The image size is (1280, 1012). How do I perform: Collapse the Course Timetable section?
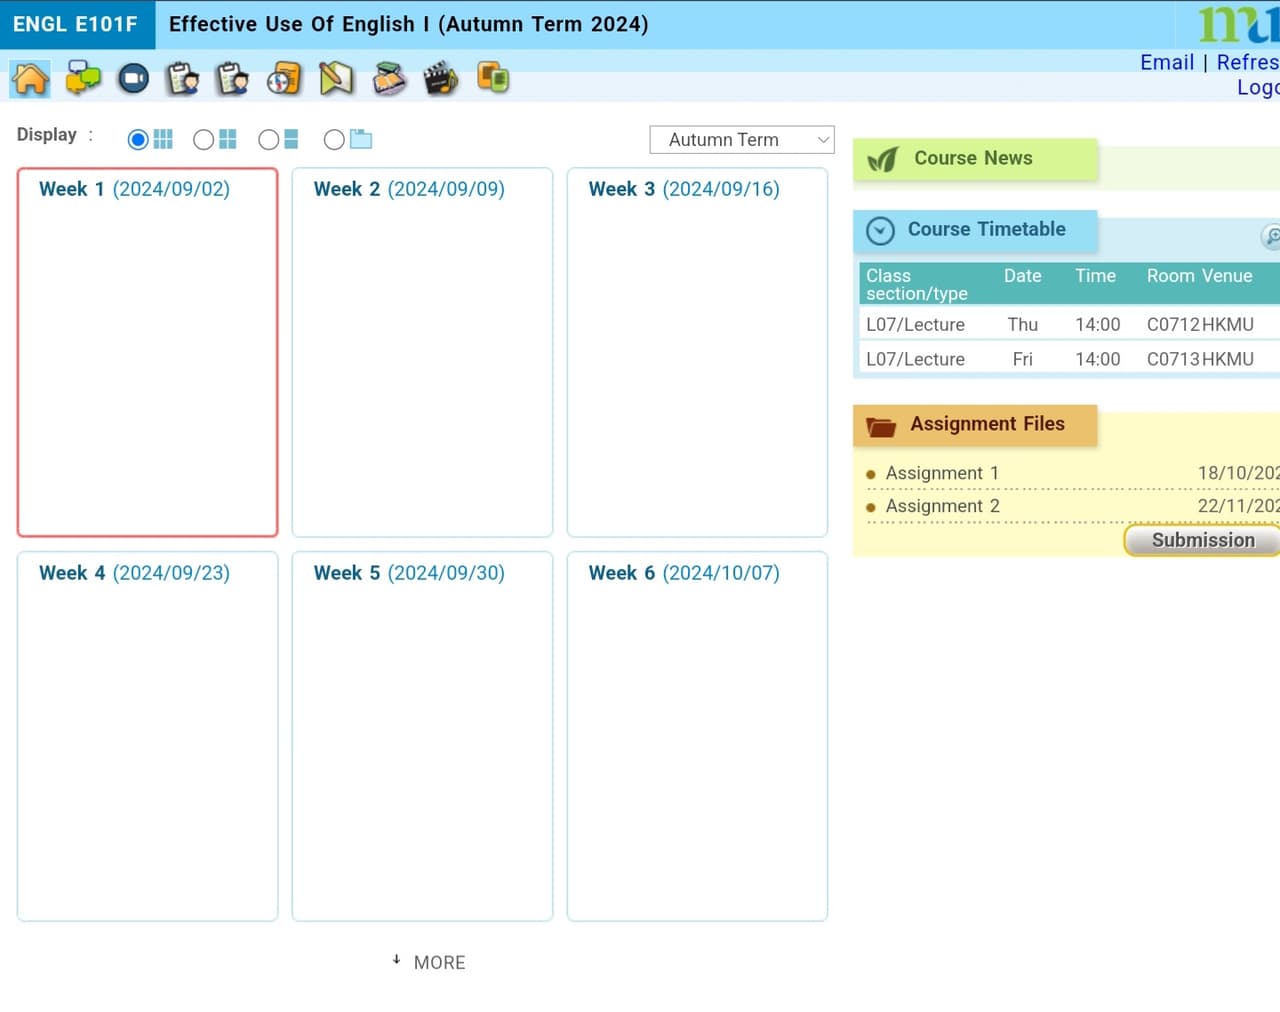[x=880, y=231]
